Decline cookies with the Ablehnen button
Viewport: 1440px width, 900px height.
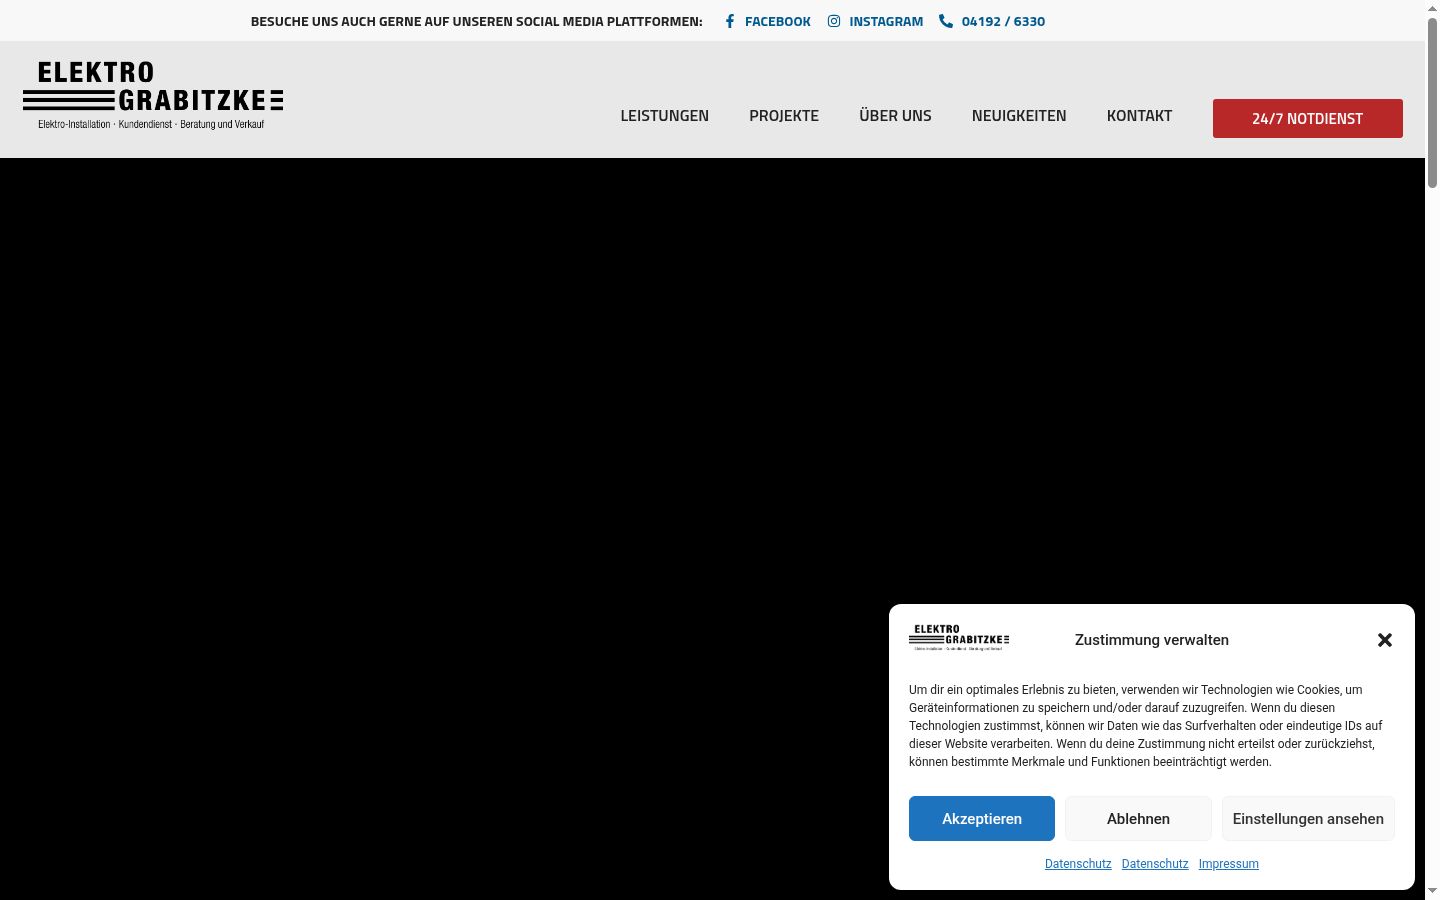(1138, 819)
